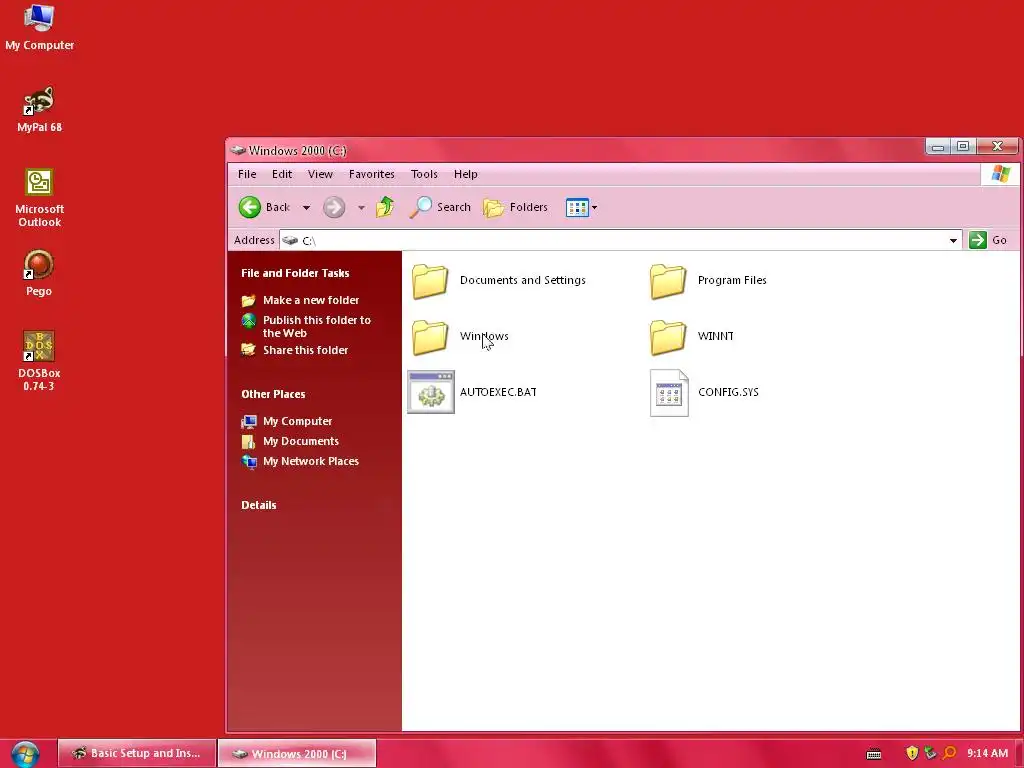Toggle the Folders pane

point(515,207)
